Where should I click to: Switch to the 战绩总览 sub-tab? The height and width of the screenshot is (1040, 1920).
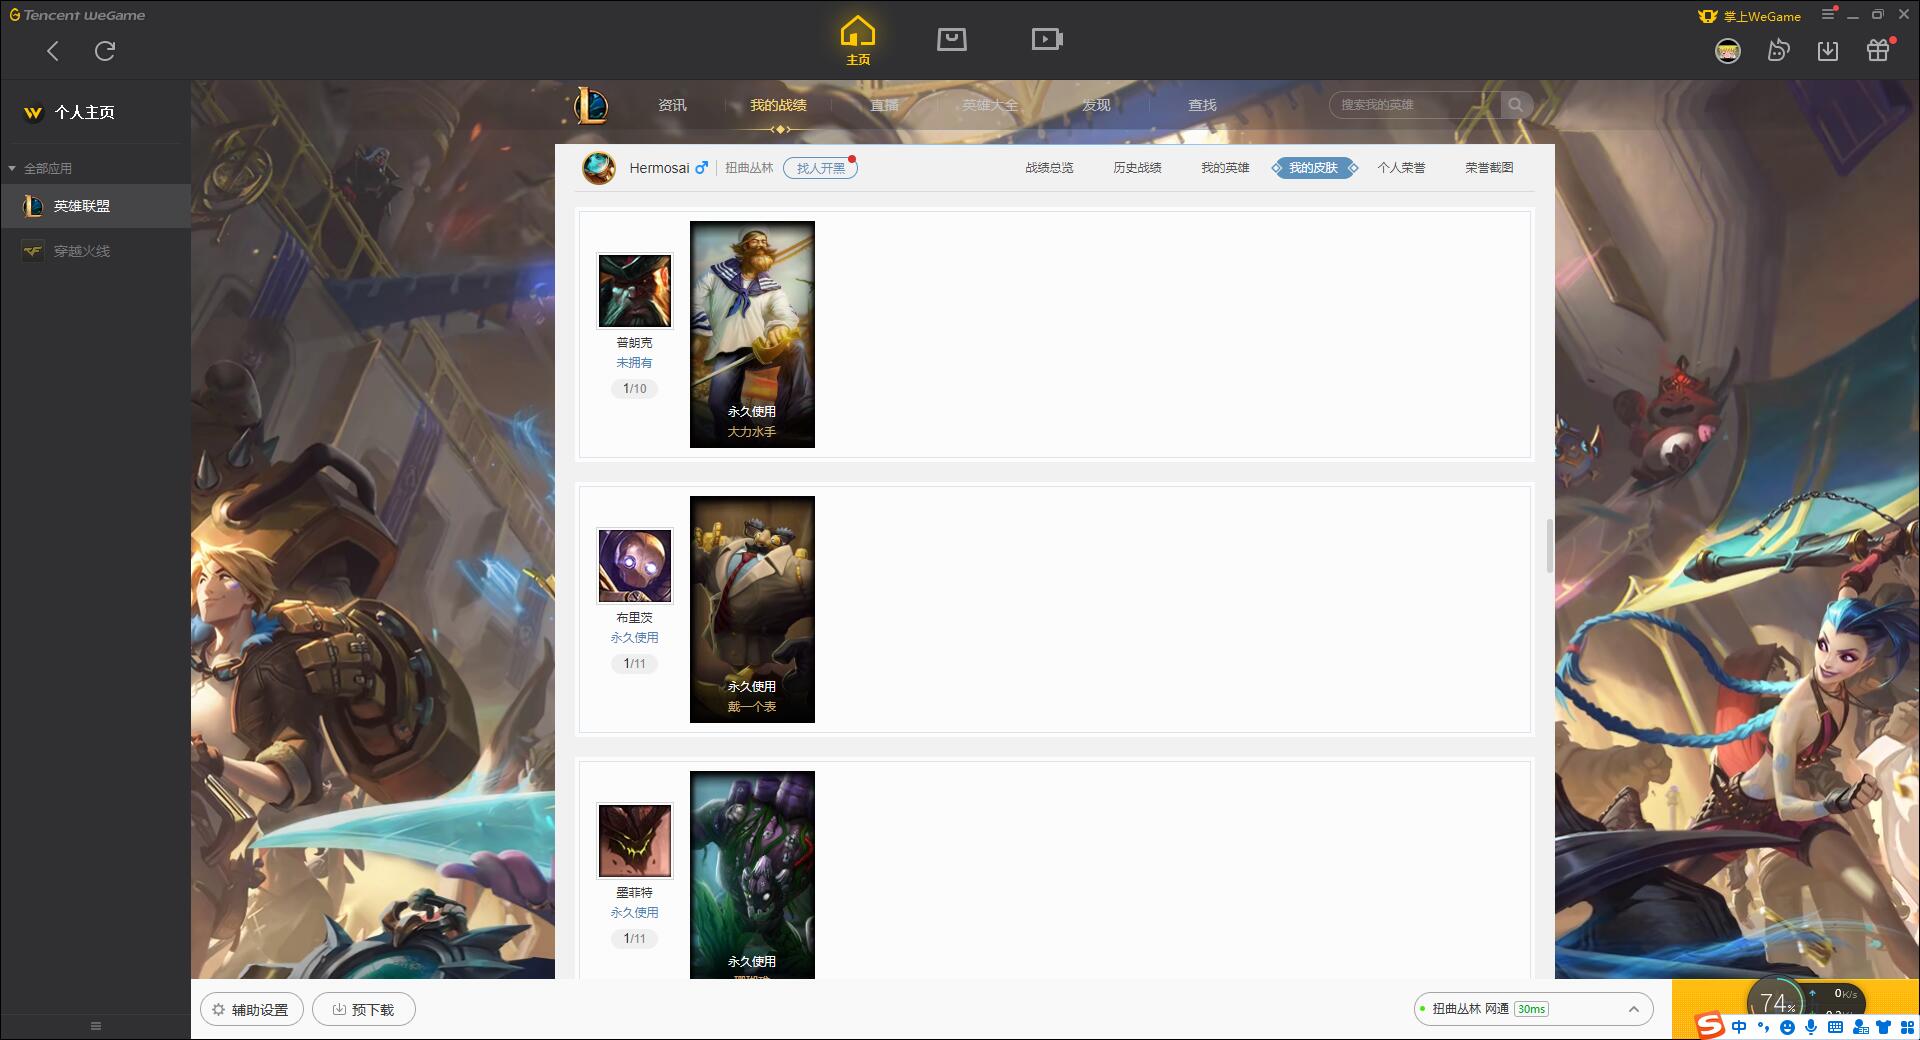pos(1049,168)
